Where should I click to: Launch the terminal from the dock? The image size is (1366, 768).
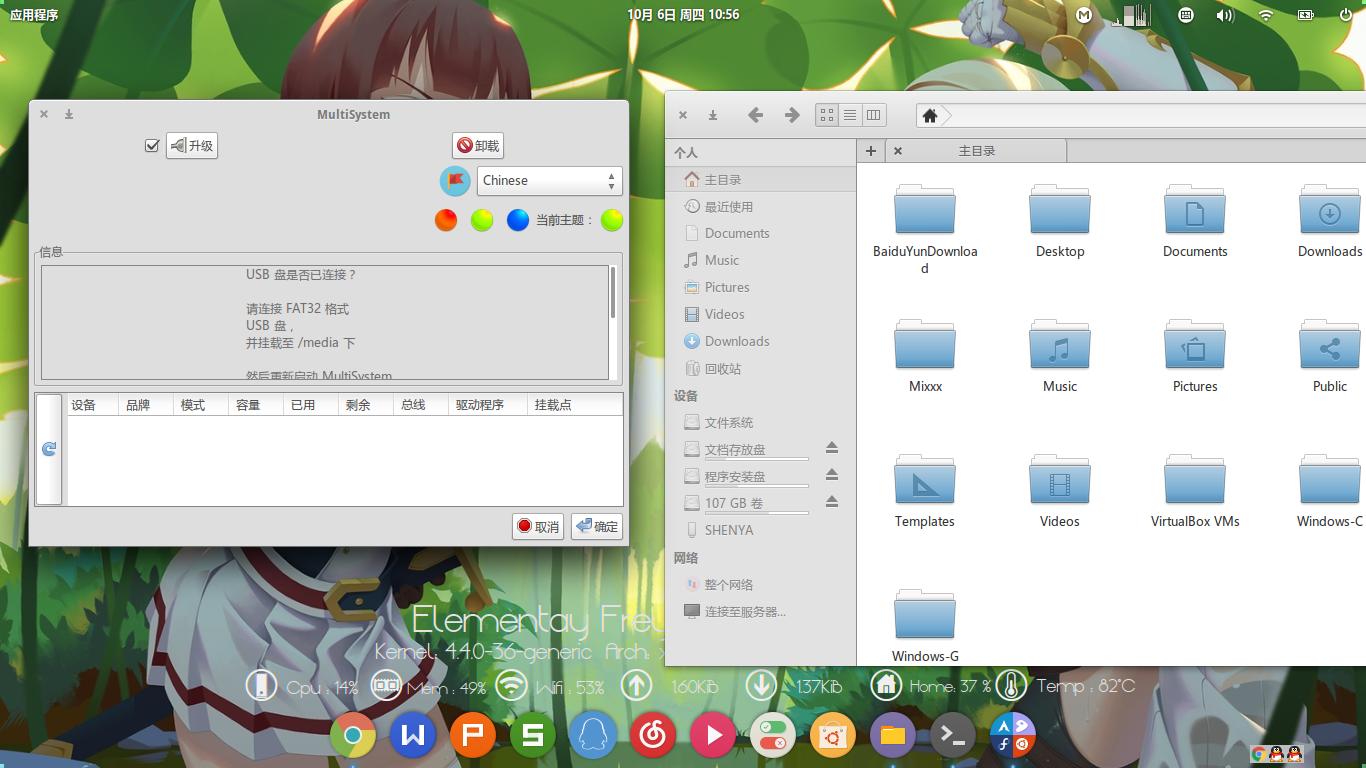point(952,735)
